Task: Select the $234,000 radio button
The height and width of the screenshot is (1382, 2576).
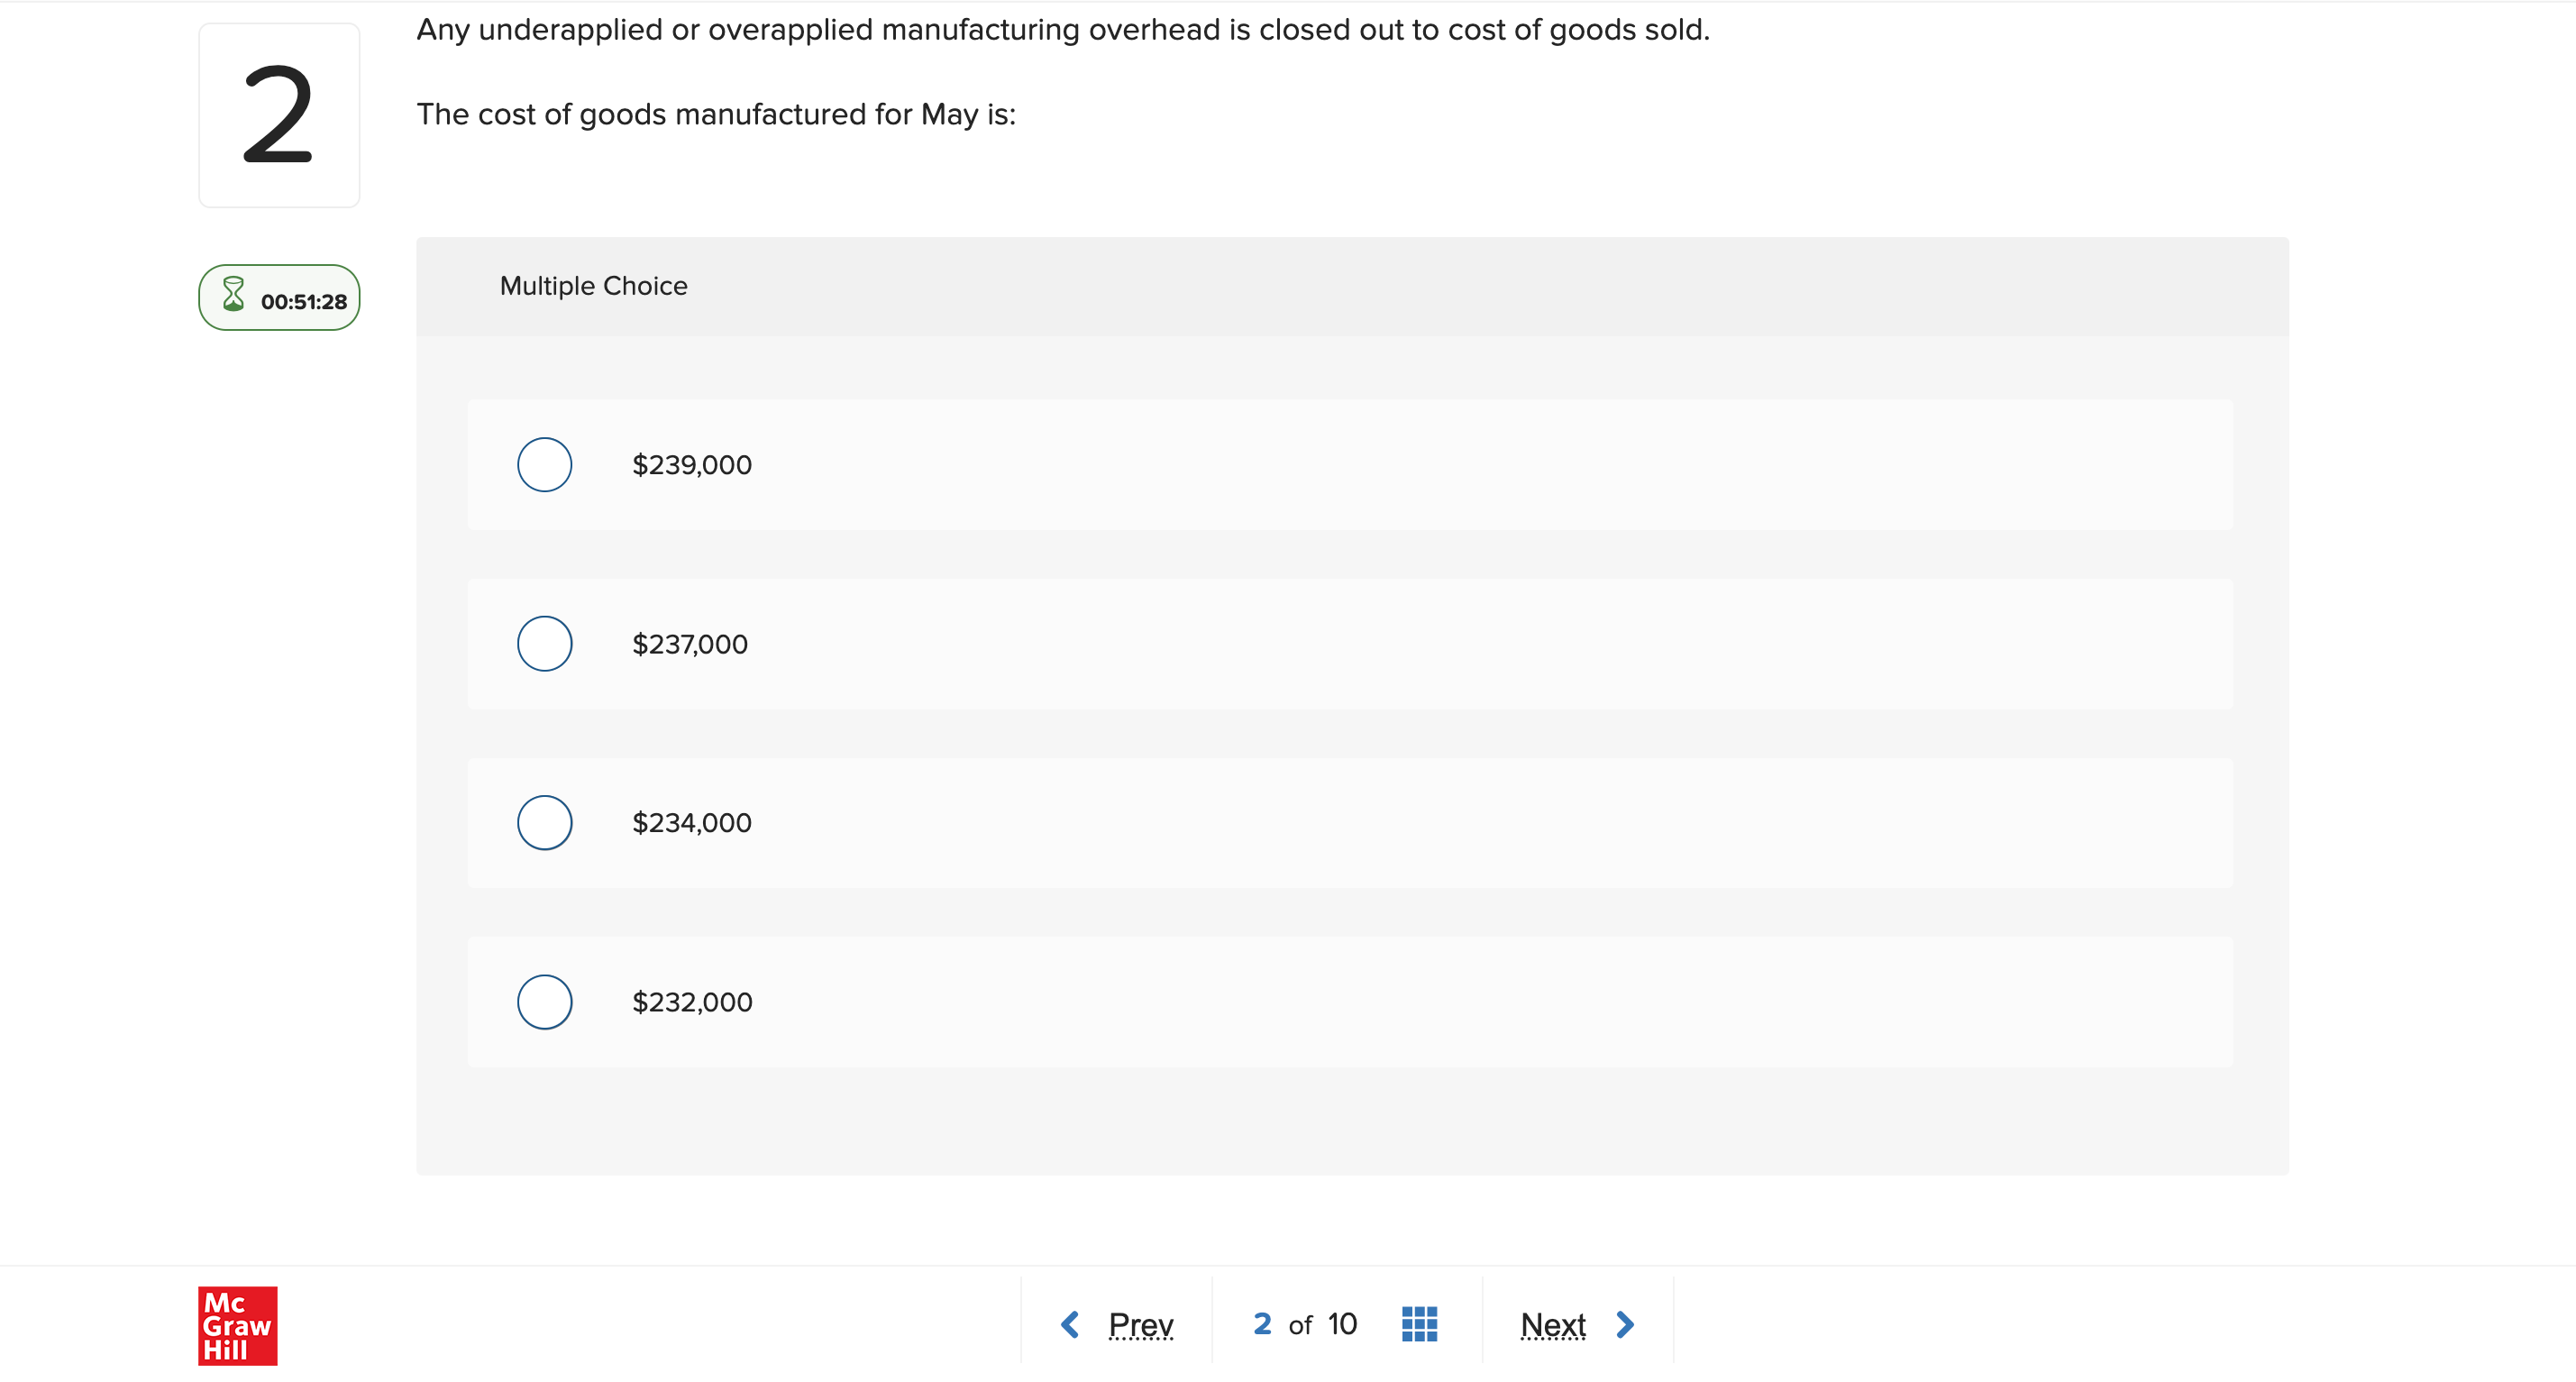Action: point(544,823)
